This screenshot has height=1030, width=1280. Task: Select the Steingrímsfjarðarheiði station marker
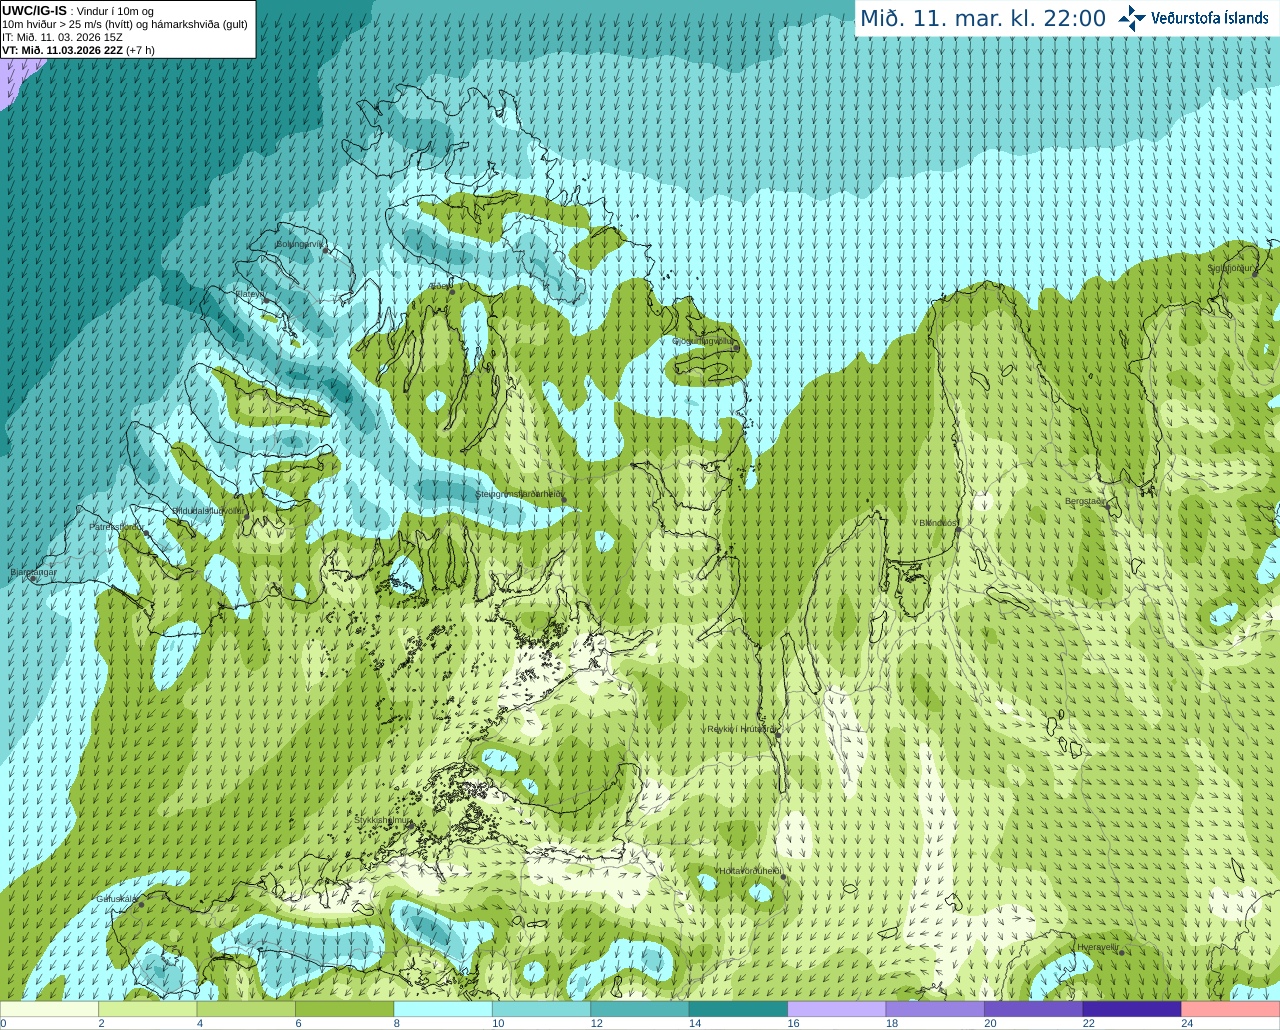point(563,499)
